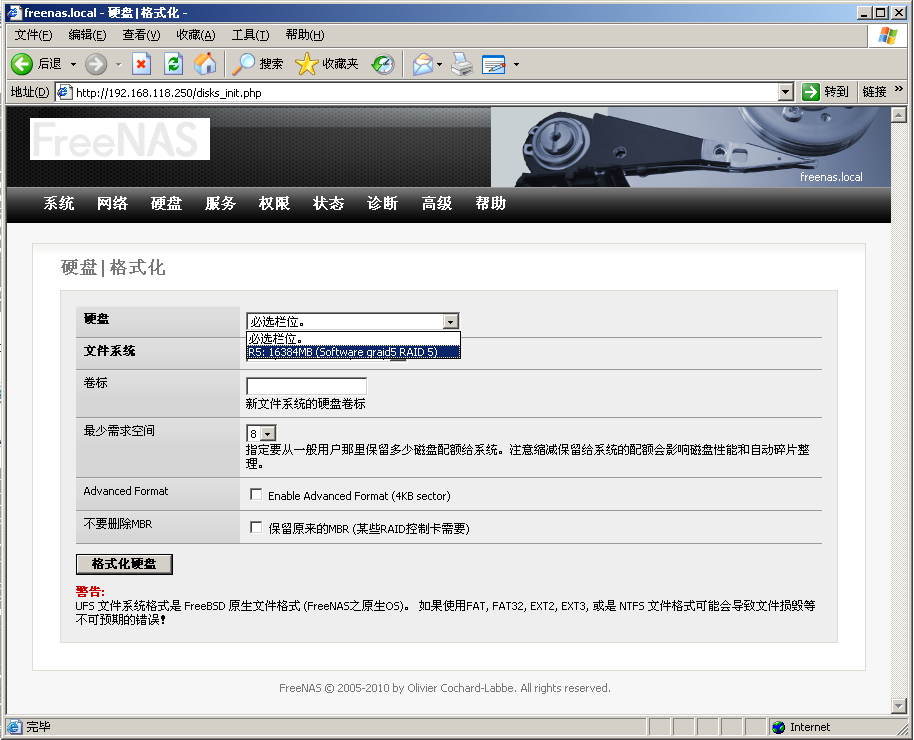The image size is (914, 740).
Task: Click the 完毕 status bar text
Action: tap(38, 727)
